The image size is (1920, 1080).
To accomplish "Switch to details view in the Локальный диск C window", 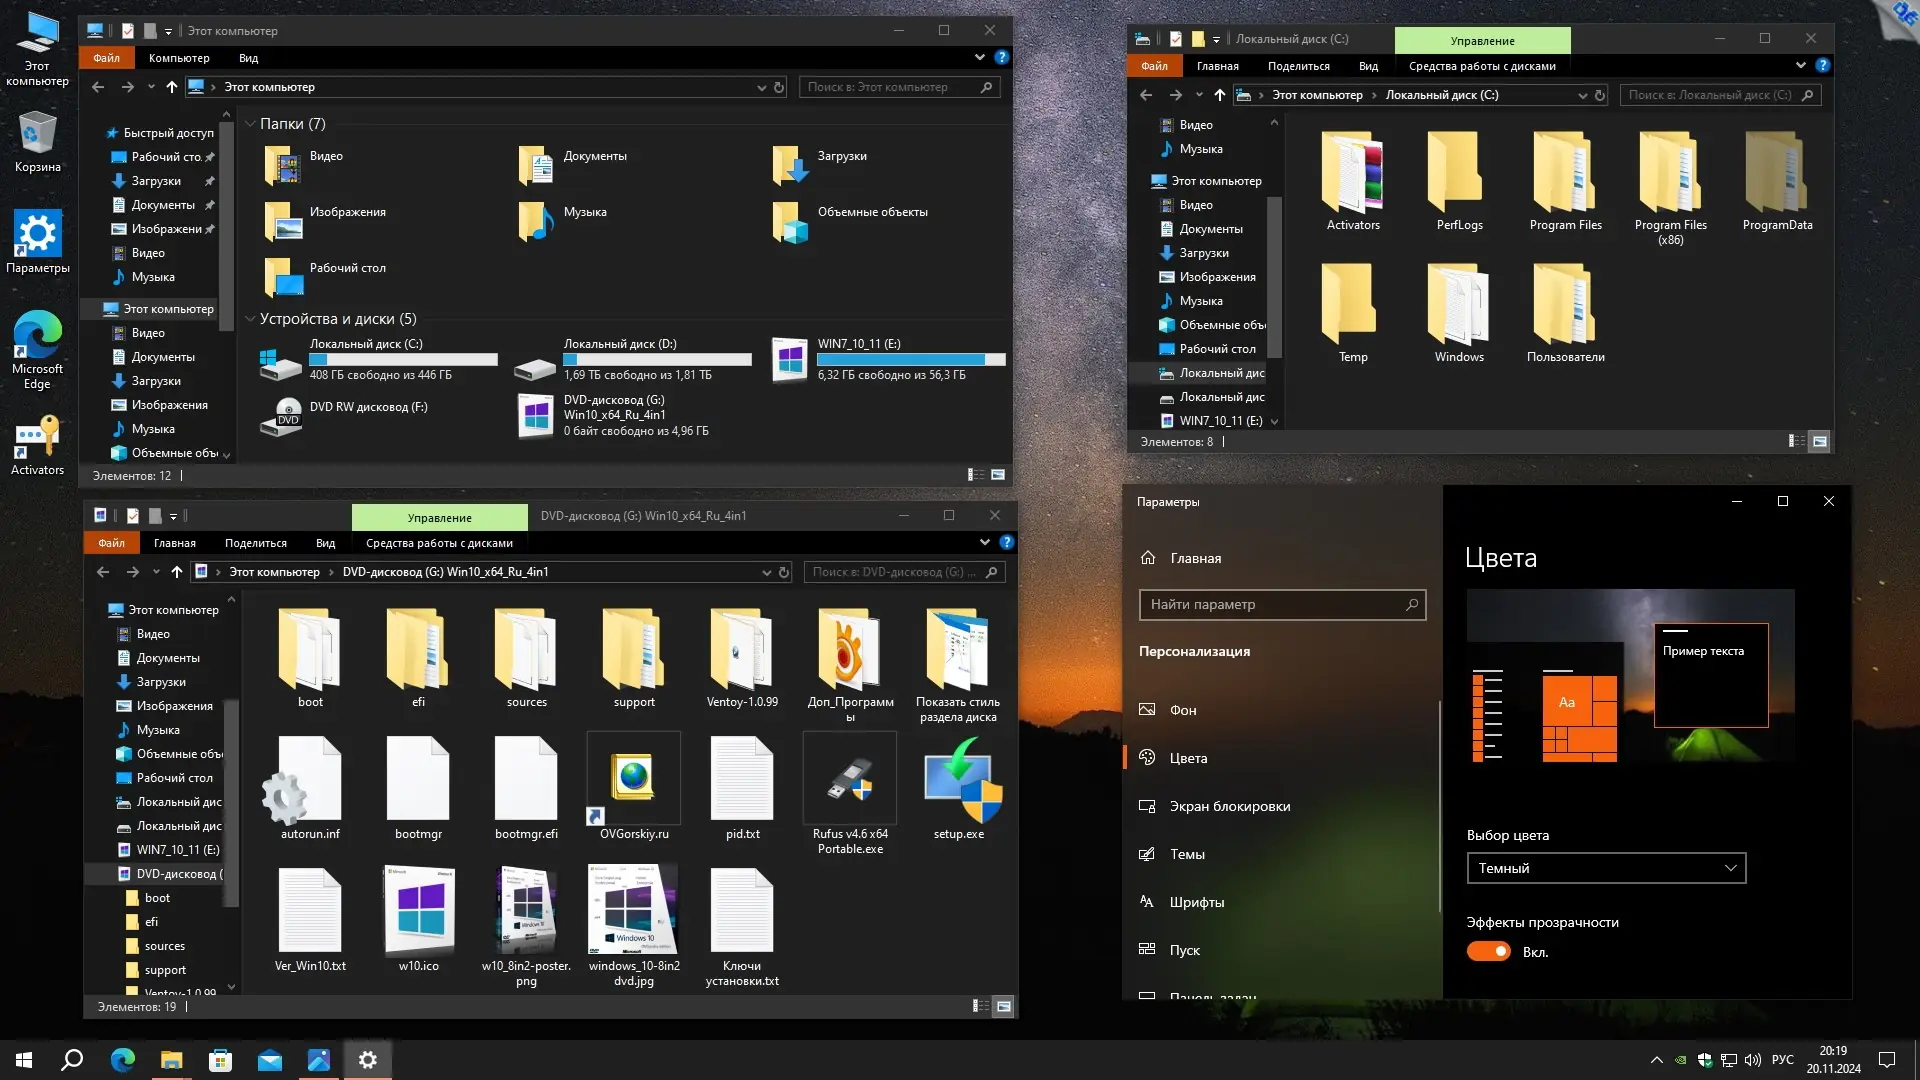I will pyautogui.click(x=1796, y=441).
